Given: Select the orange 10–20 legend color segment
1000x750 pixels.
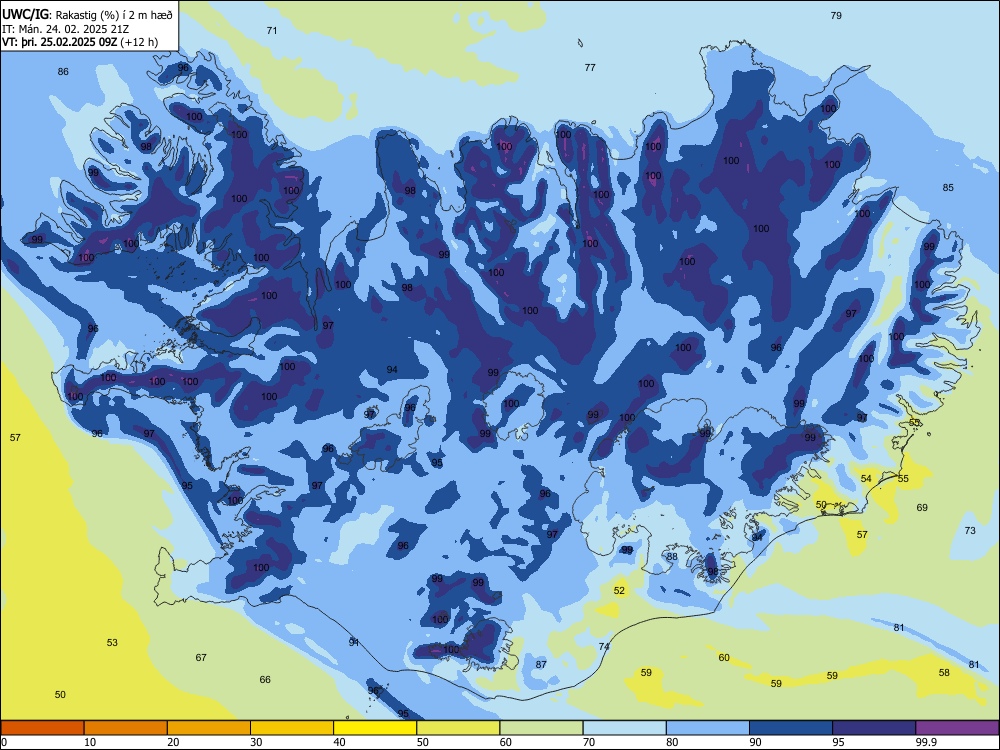Looking at the screenshot, I should [x=126, y=728].
